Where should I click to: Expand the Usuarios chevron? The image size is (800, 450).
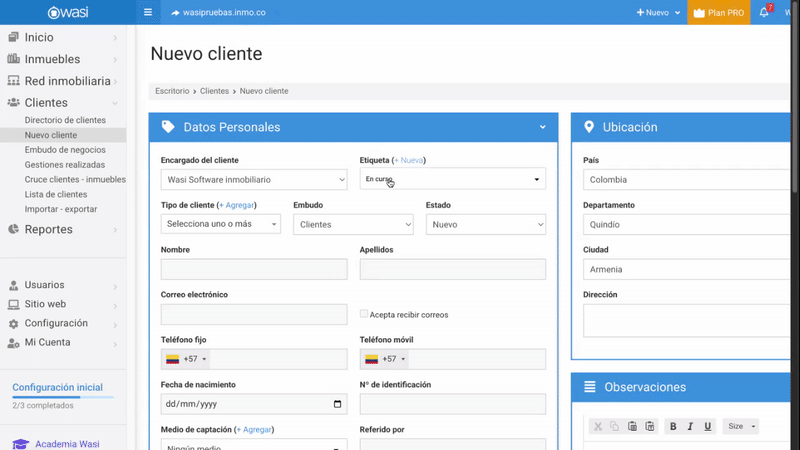(x=115, y=287)
